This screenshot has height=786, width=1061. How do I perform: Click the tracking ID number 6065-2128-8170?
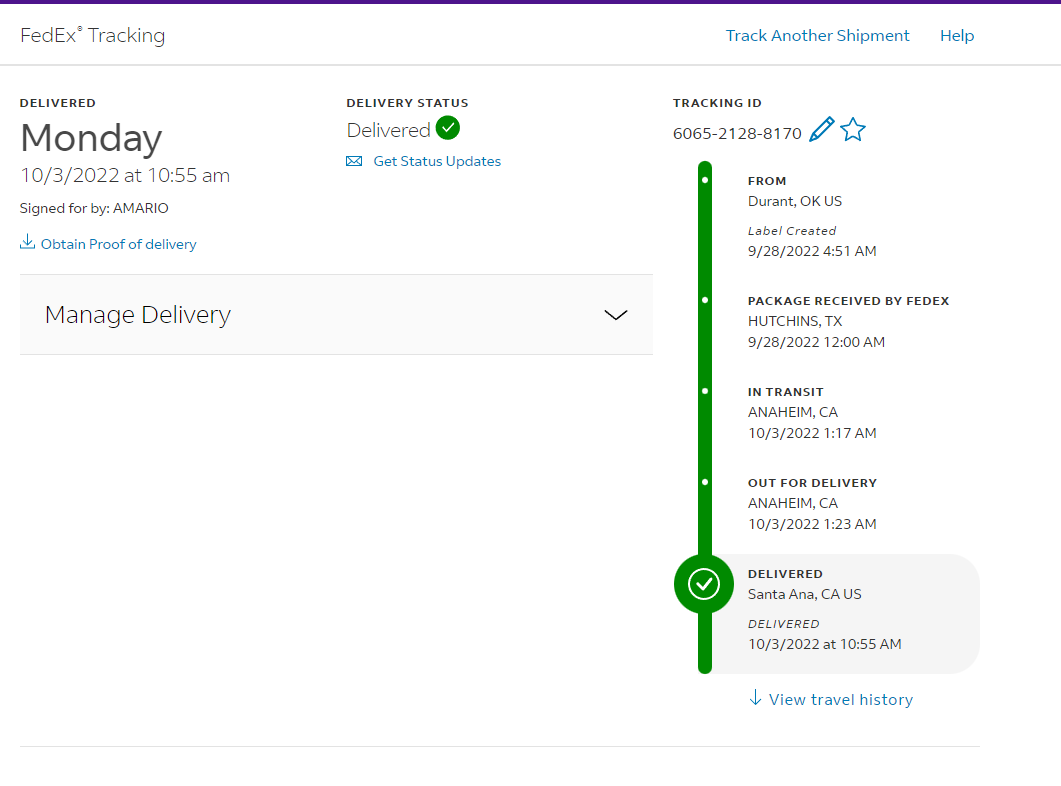pos(737,133)
